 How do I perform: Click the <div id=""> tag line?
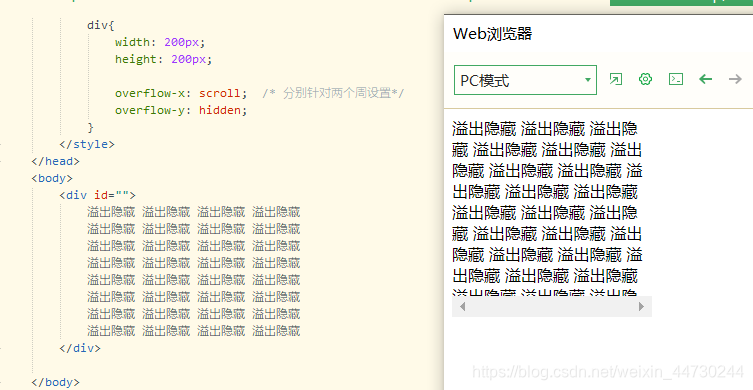[97, 195]
